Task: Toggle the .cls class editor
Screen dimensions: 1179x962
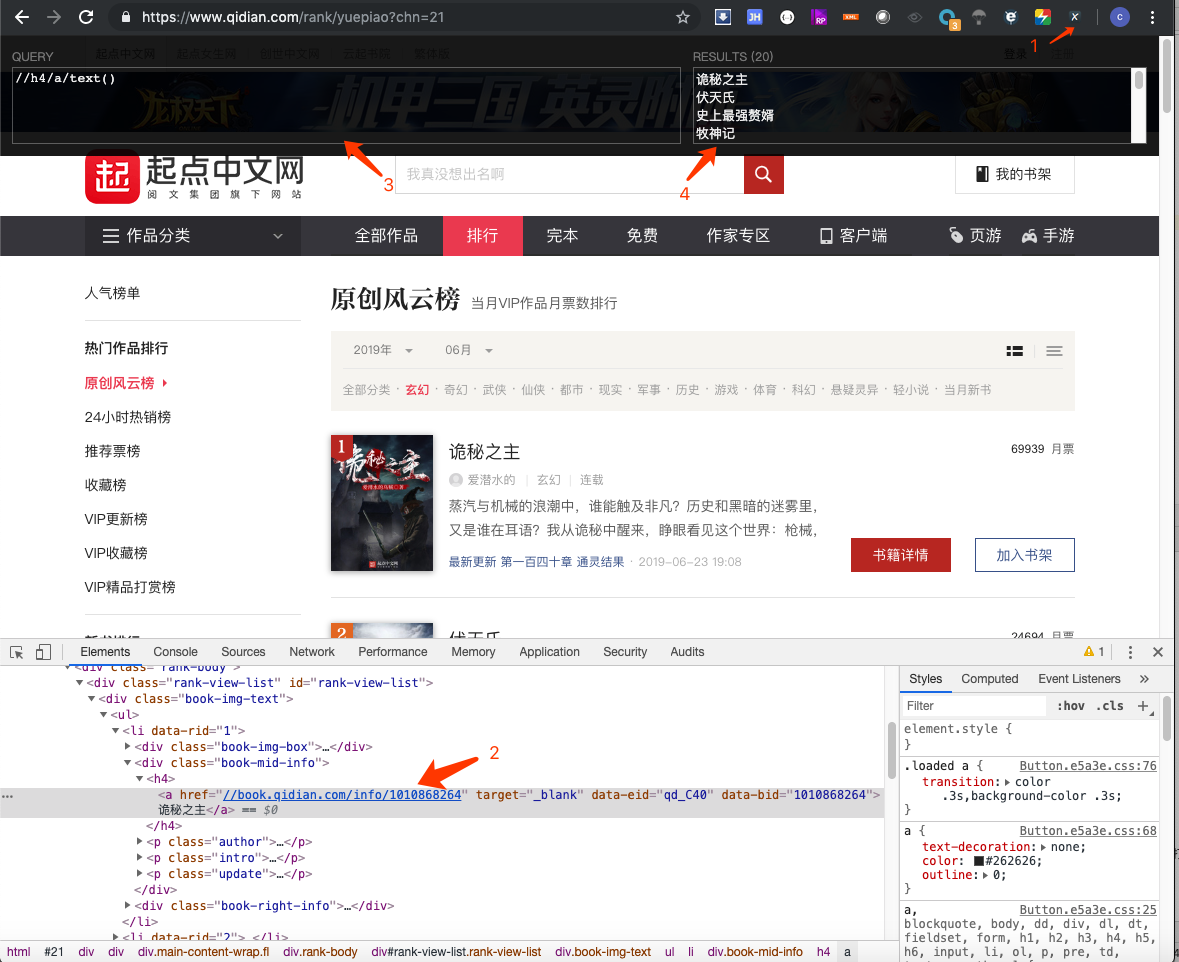Action: pos(1110,706)
